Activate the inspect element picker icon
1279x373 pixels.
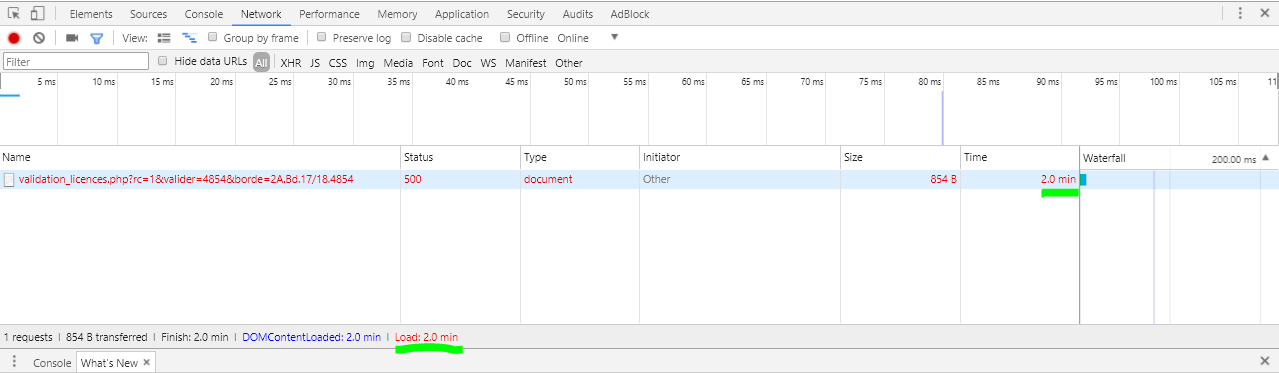coord(14,14)
